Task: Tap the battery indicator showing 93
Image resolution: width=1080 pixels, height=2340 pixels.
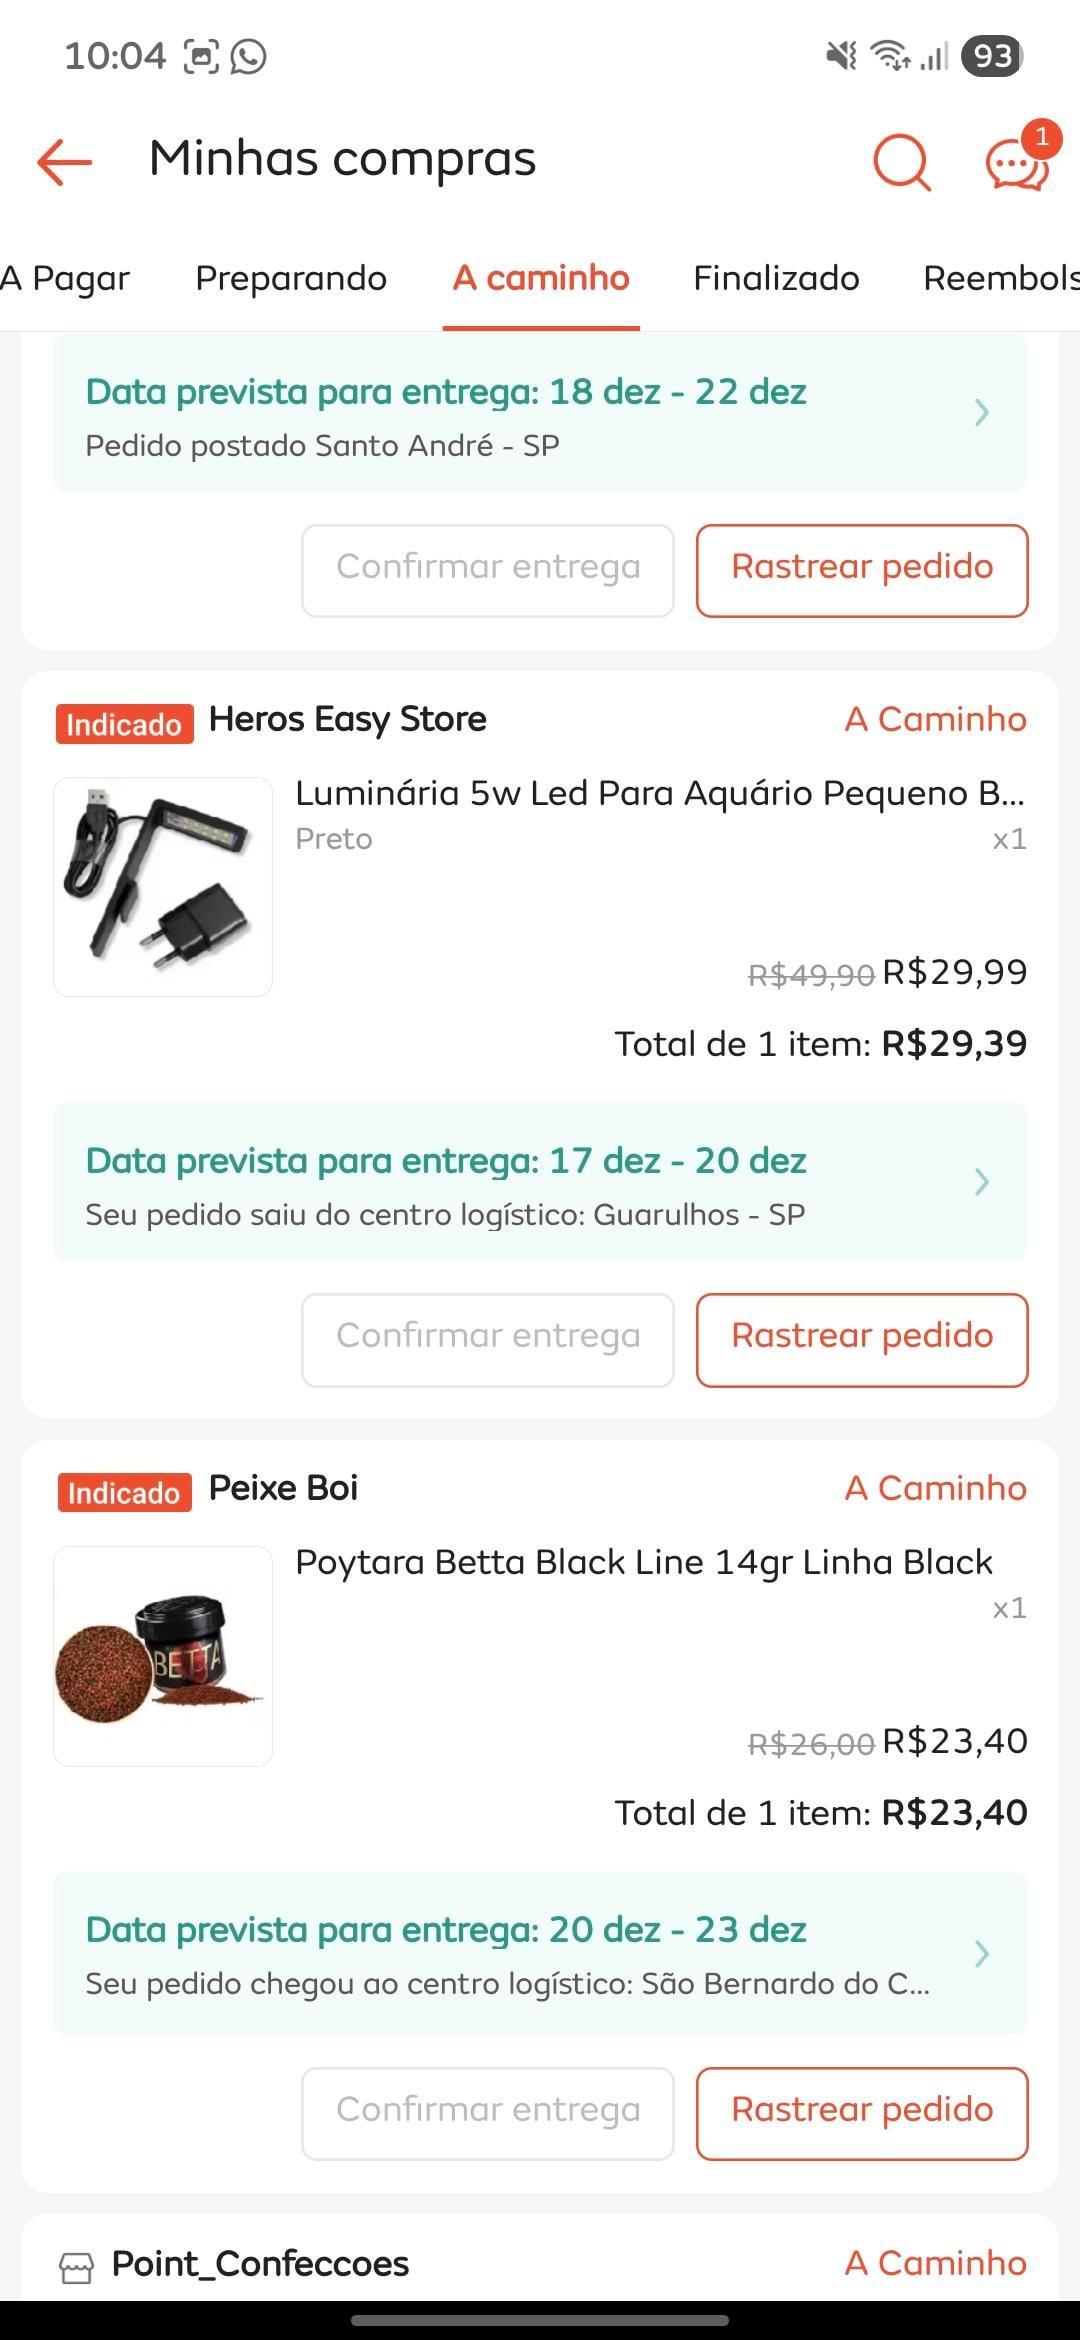Action: coord(991,56)
